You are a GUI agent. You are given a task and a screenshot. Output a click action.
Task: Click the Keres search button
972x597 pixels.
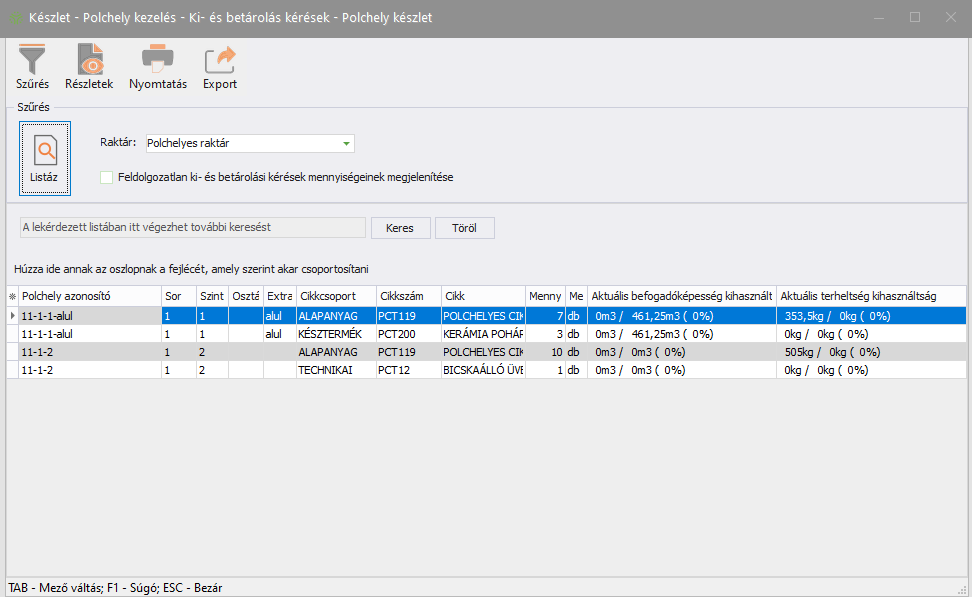click(400, 228)
